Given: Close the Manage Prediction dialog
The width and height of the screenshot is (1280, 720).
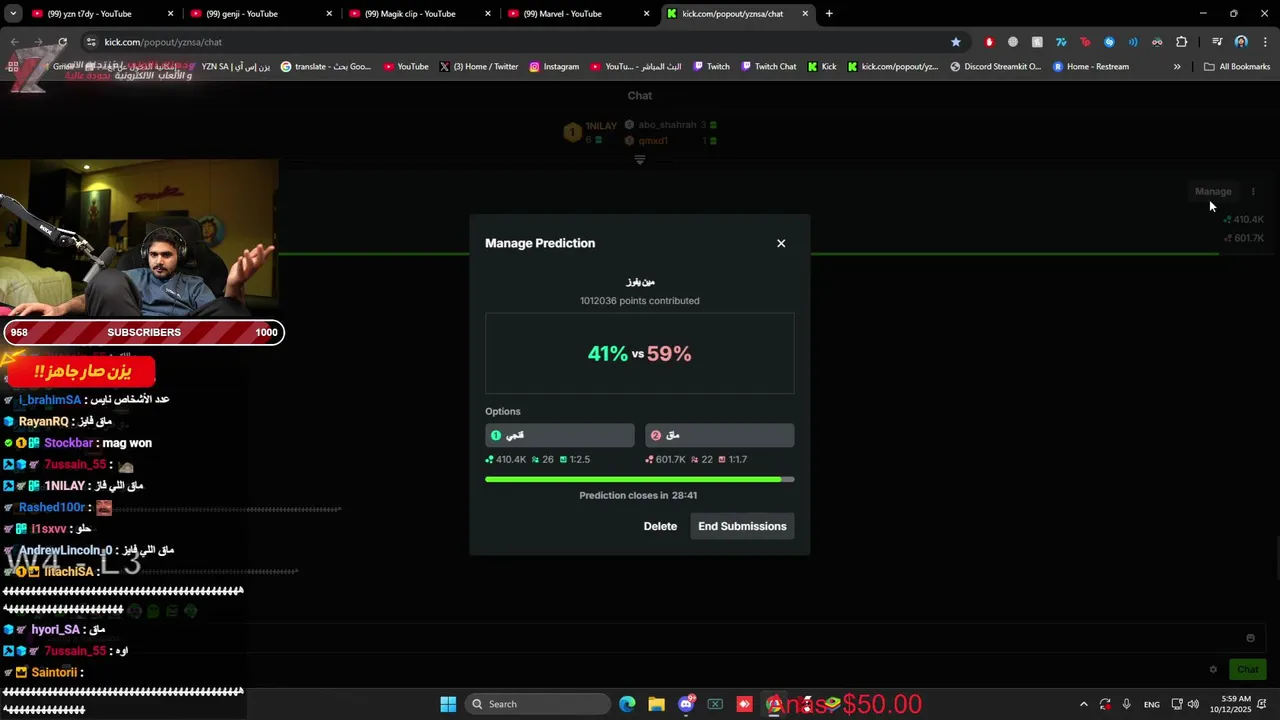Looking at the screenshot, I should [x=781, y=243].
